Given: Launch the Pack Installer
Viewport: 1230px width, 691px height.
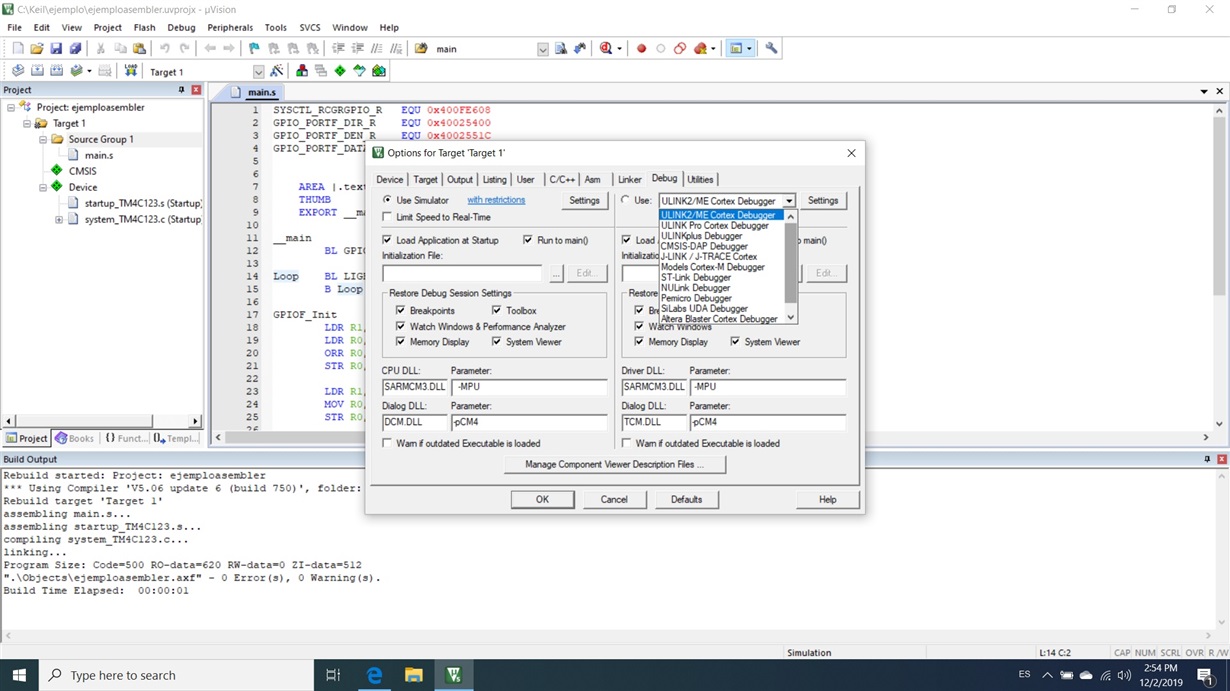Looking at the screenshot, I should click(379, 71).
